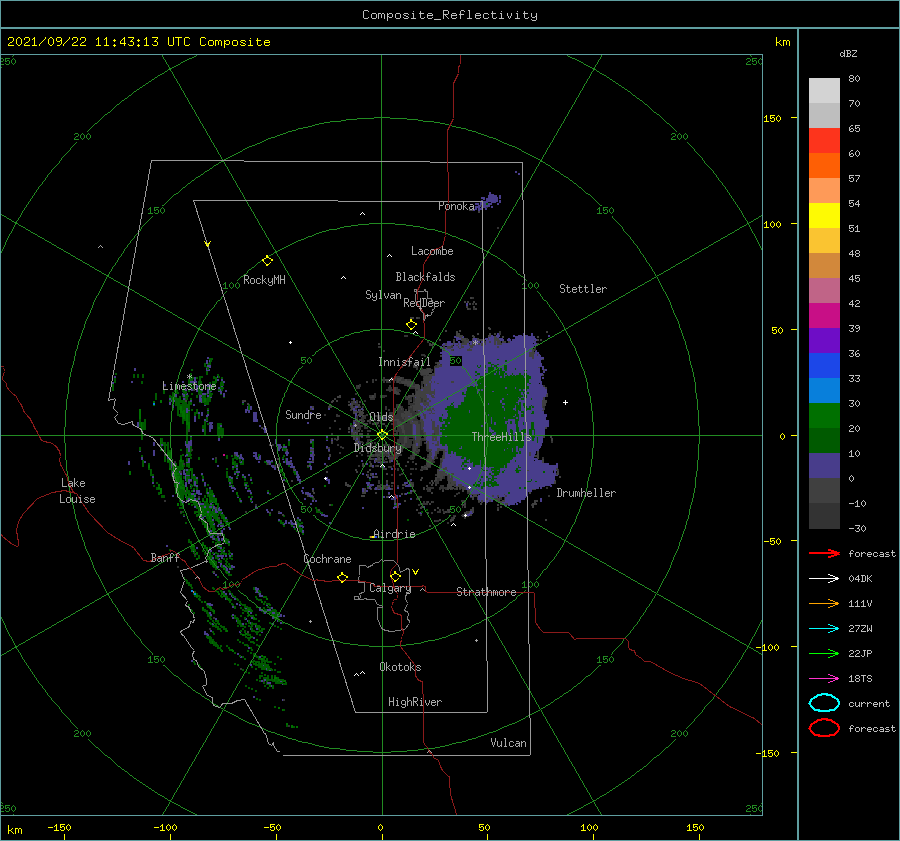Image resolution: width=900 pixels, height=841 pixels.
Task: Click the Lacombe city label
Action: click(x=432, y=251)
